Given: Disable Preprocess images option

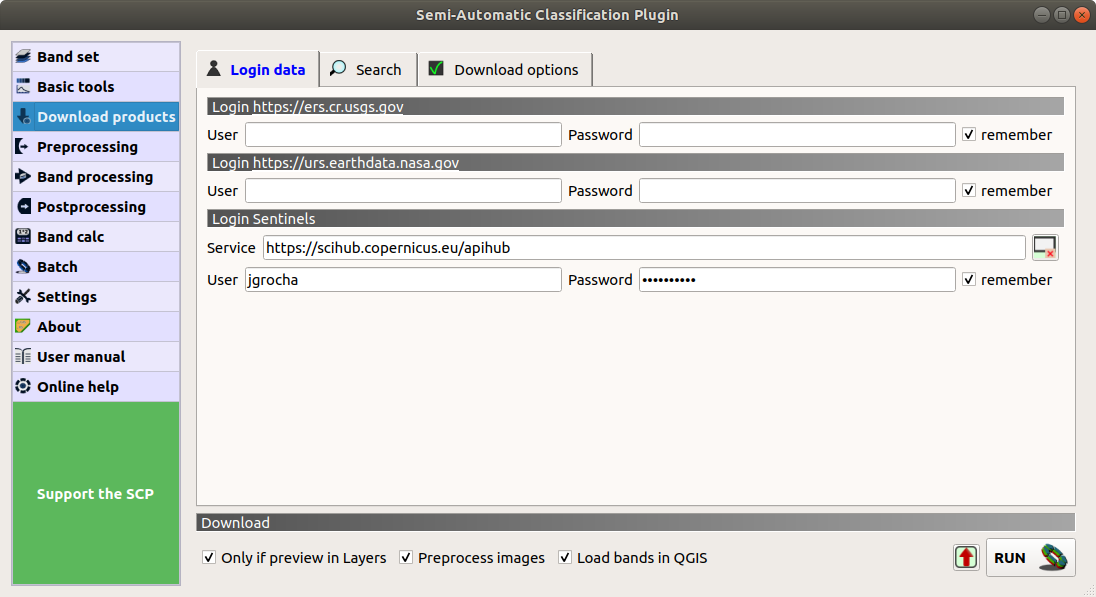Looking at the screenshot, I should (x=406, y=558).
